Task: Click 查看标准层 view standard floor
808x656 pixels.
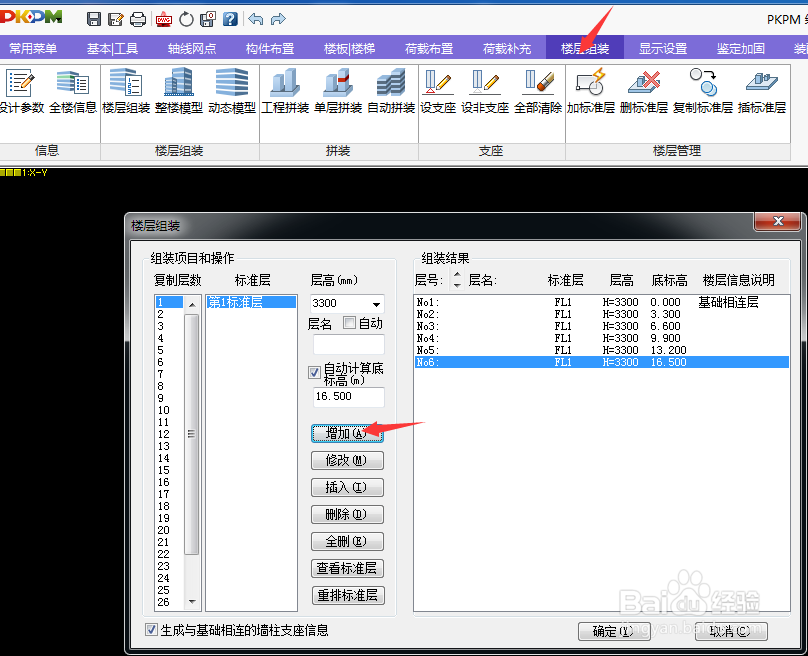Action: (x=347, y=568)
